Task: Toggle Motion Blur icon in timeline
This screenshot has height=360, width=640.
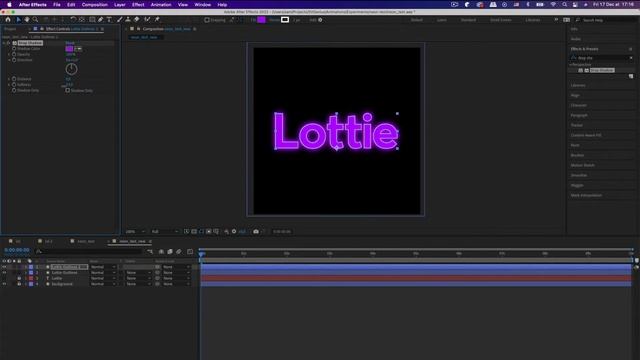Action: 179,251
